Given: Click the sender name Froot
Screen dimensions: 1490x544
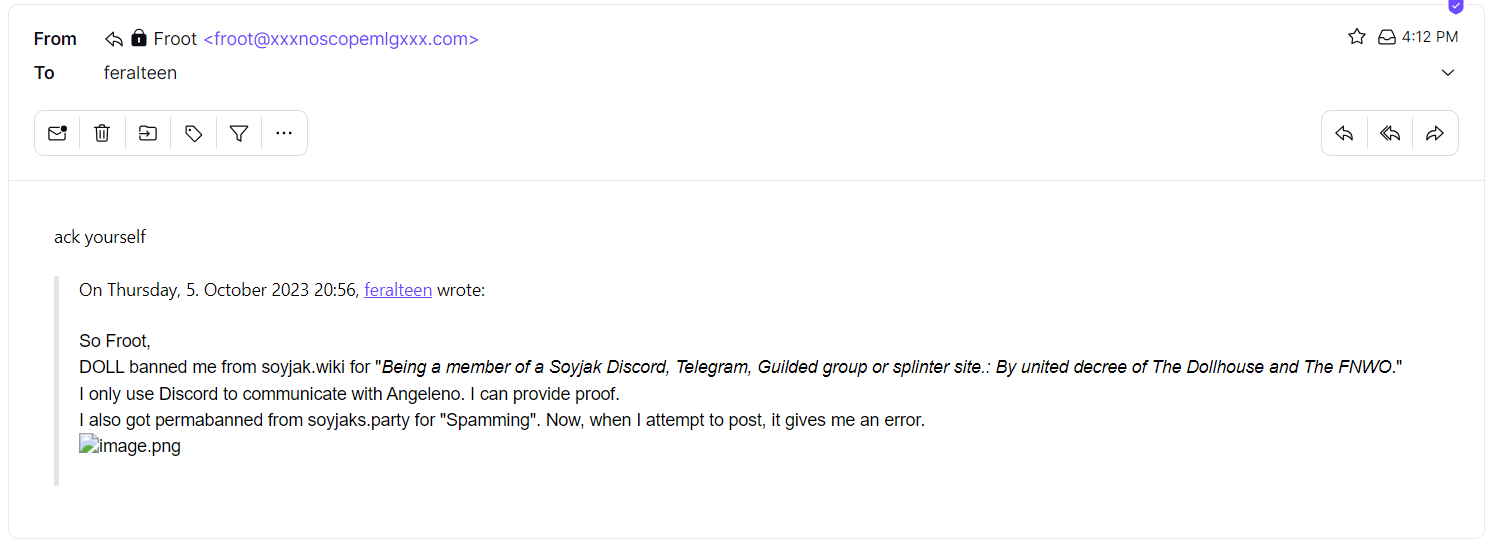Looking at the screenshot, I should coord(175,39).
